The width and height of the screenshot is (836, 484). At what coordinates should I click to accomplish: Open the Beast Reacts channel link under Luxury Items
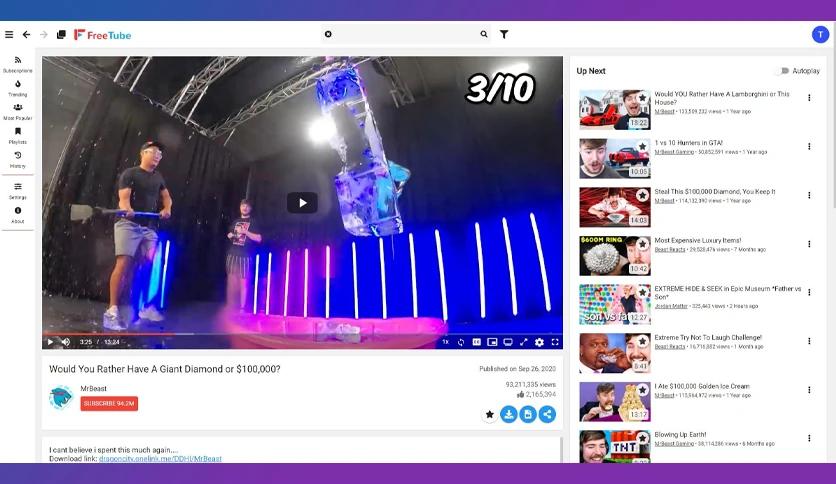tap(670, 249)
